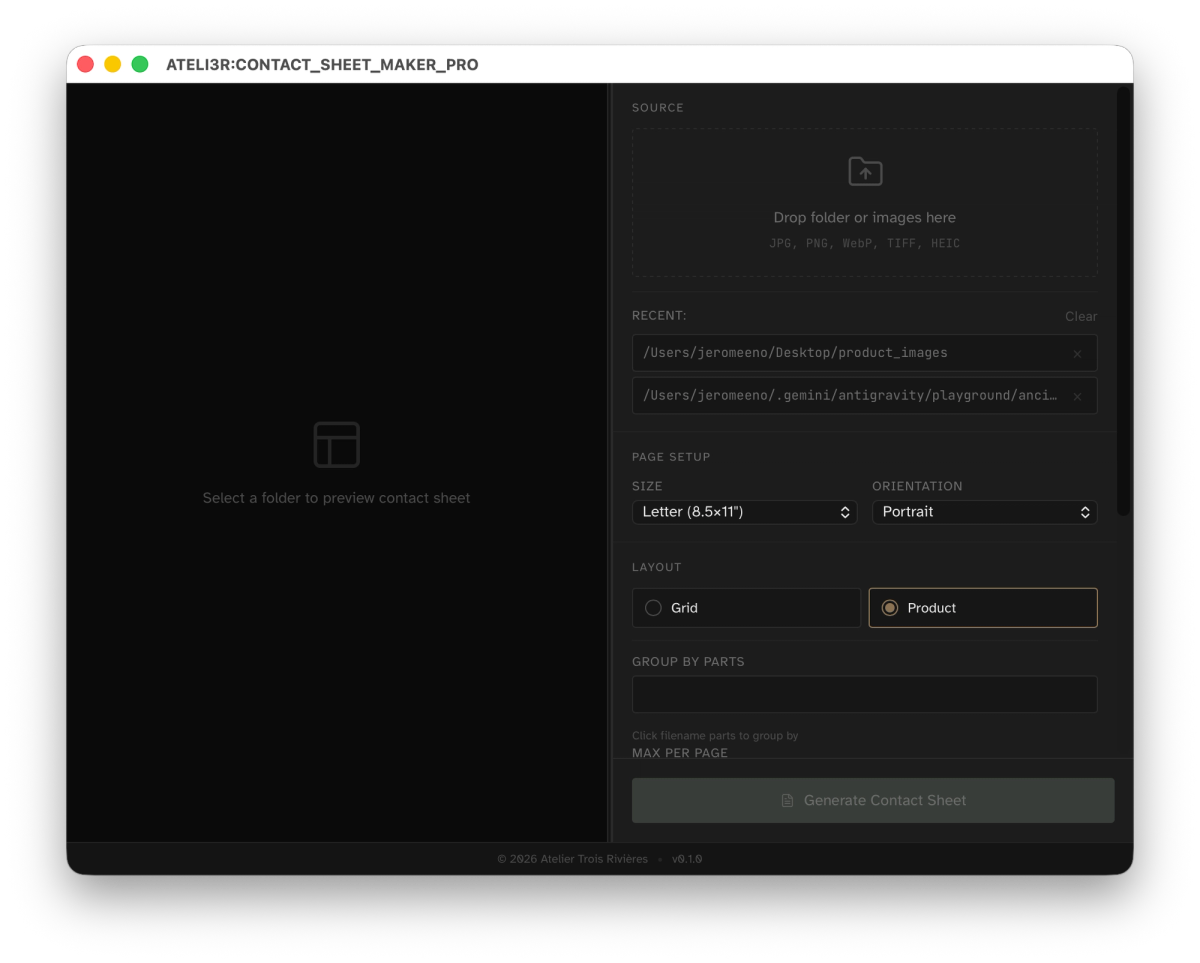This screenshot has width=1200, height=963.
Task: Click the 'Drop folder or images here' area
Action: click(x=864, y=217)
